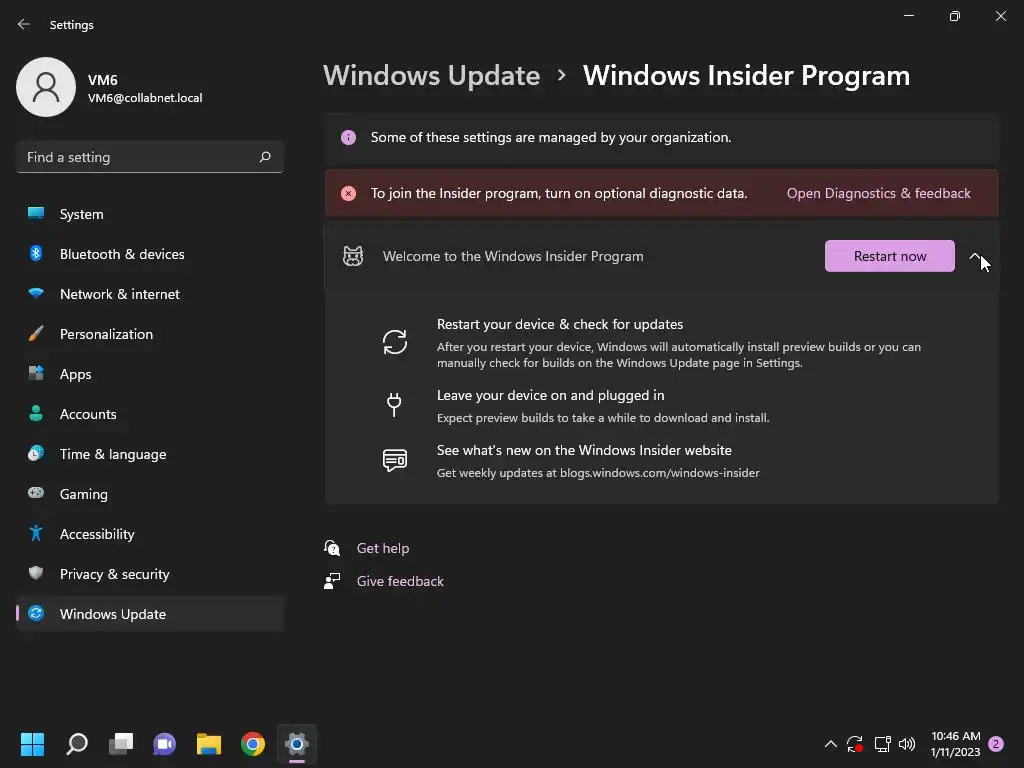1024x768 pixels.
Task: Click Leave your device on and plugged in
Action: tap(551, 395)
